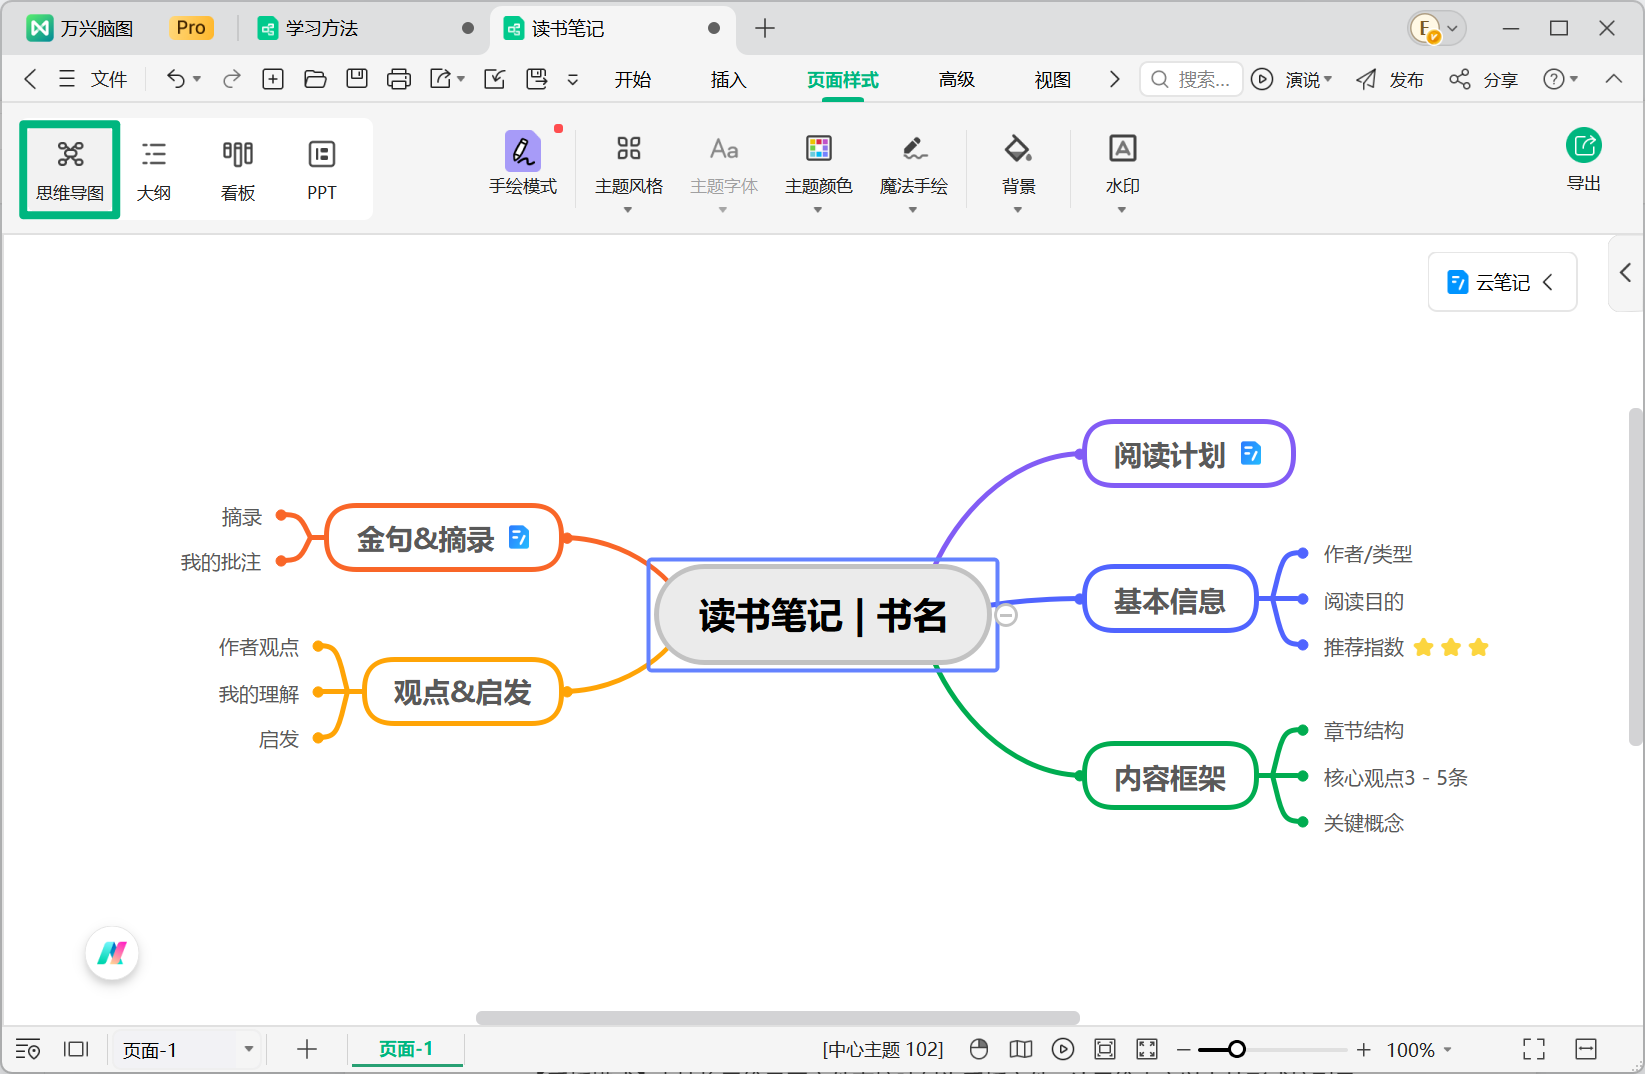Open the 页面样式 ribbon tab
Viewport: 1645px width, 1074px height.
(843, 80)
